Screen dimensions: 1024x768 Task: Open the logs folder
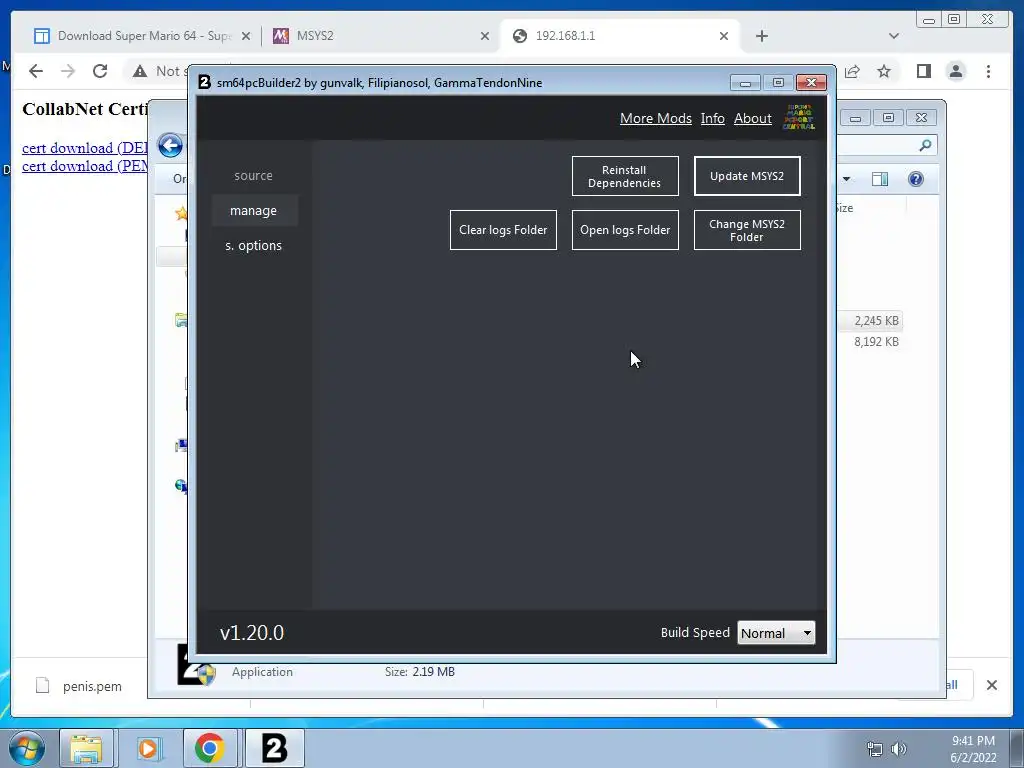(625, 230)
